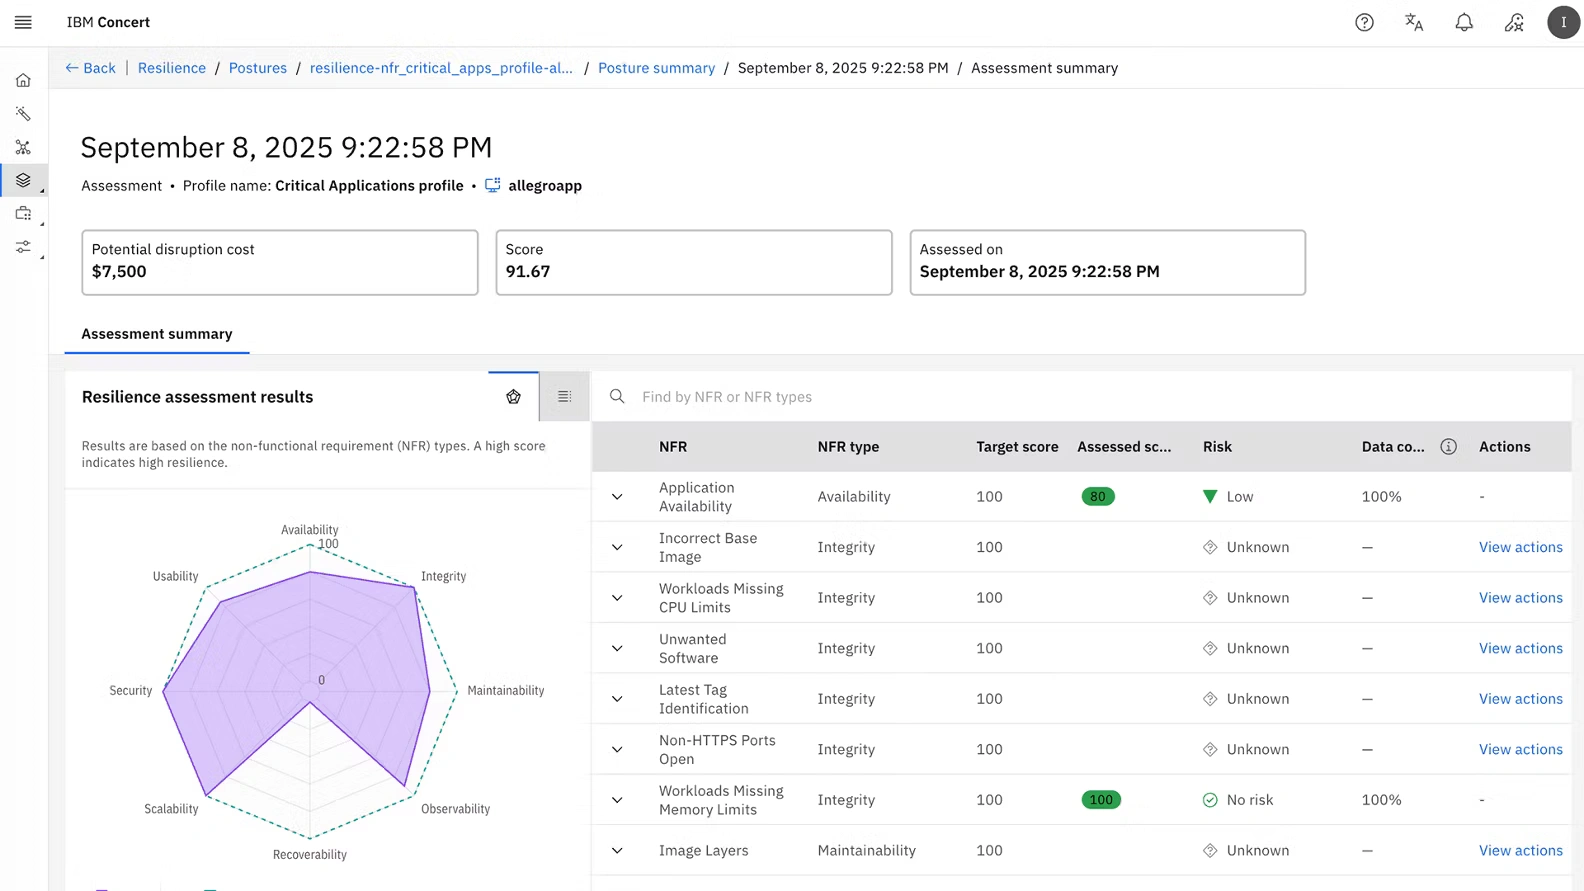Switch to radar chart view
Image resolution: width=1584 pixels, height=891 pixels.
click(513, 397)
